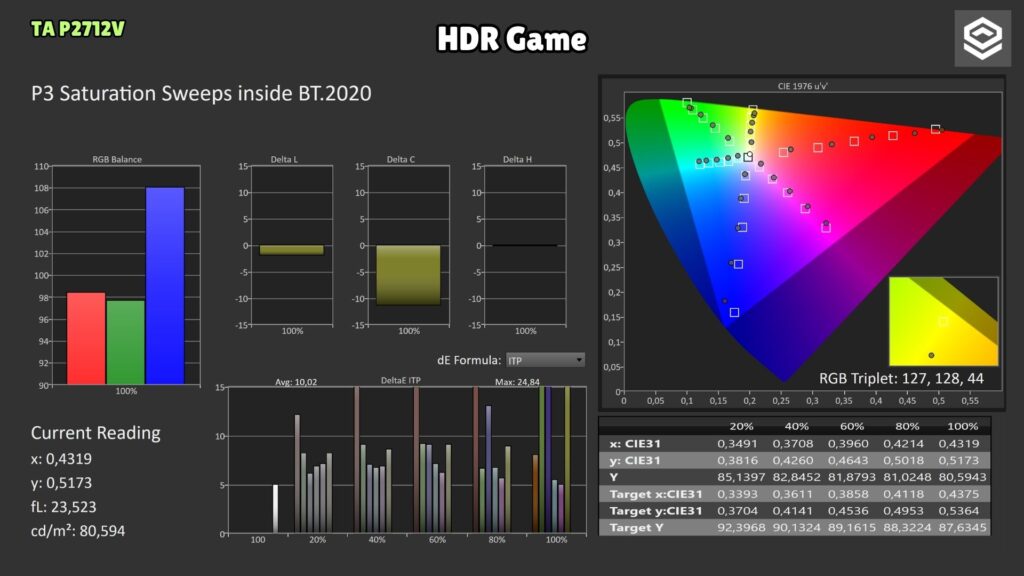This screenshot has height=576, width=1024.
Task: Click the 'Max: 24,84' value
Action: tap(517, 382)
